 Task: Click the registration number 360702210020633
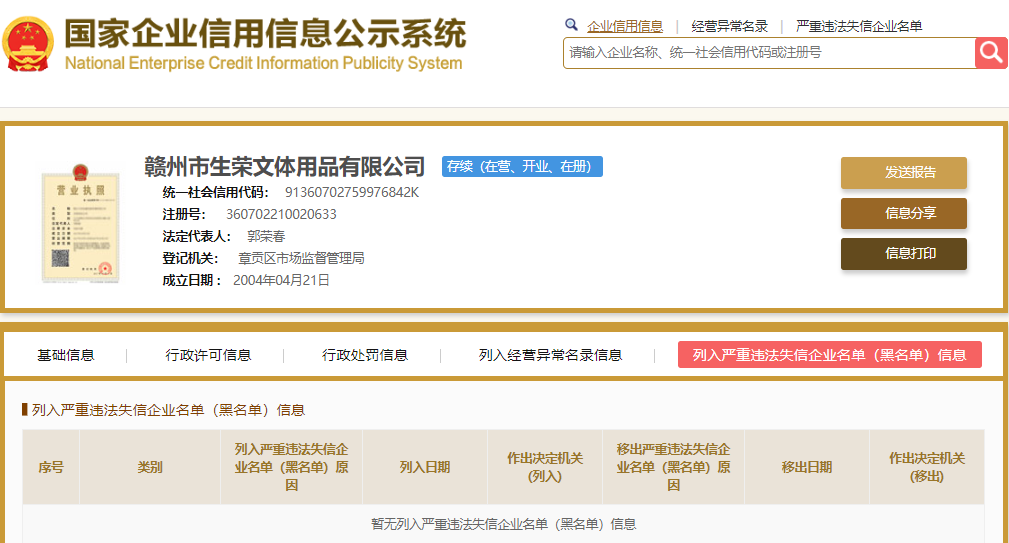(281, 214)
